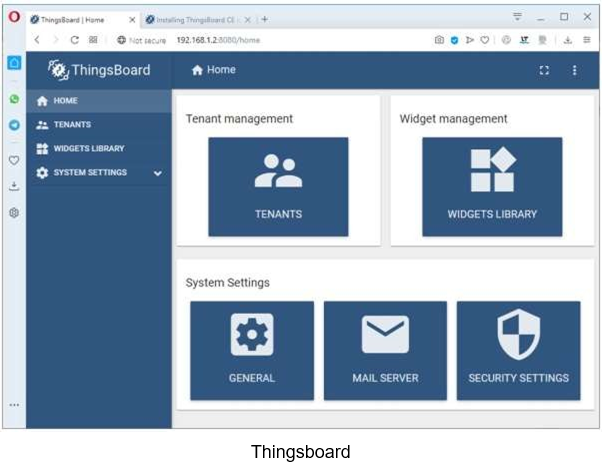
Task: Bookmark page with heart icon in address bar
Action: tap(485, 40)
